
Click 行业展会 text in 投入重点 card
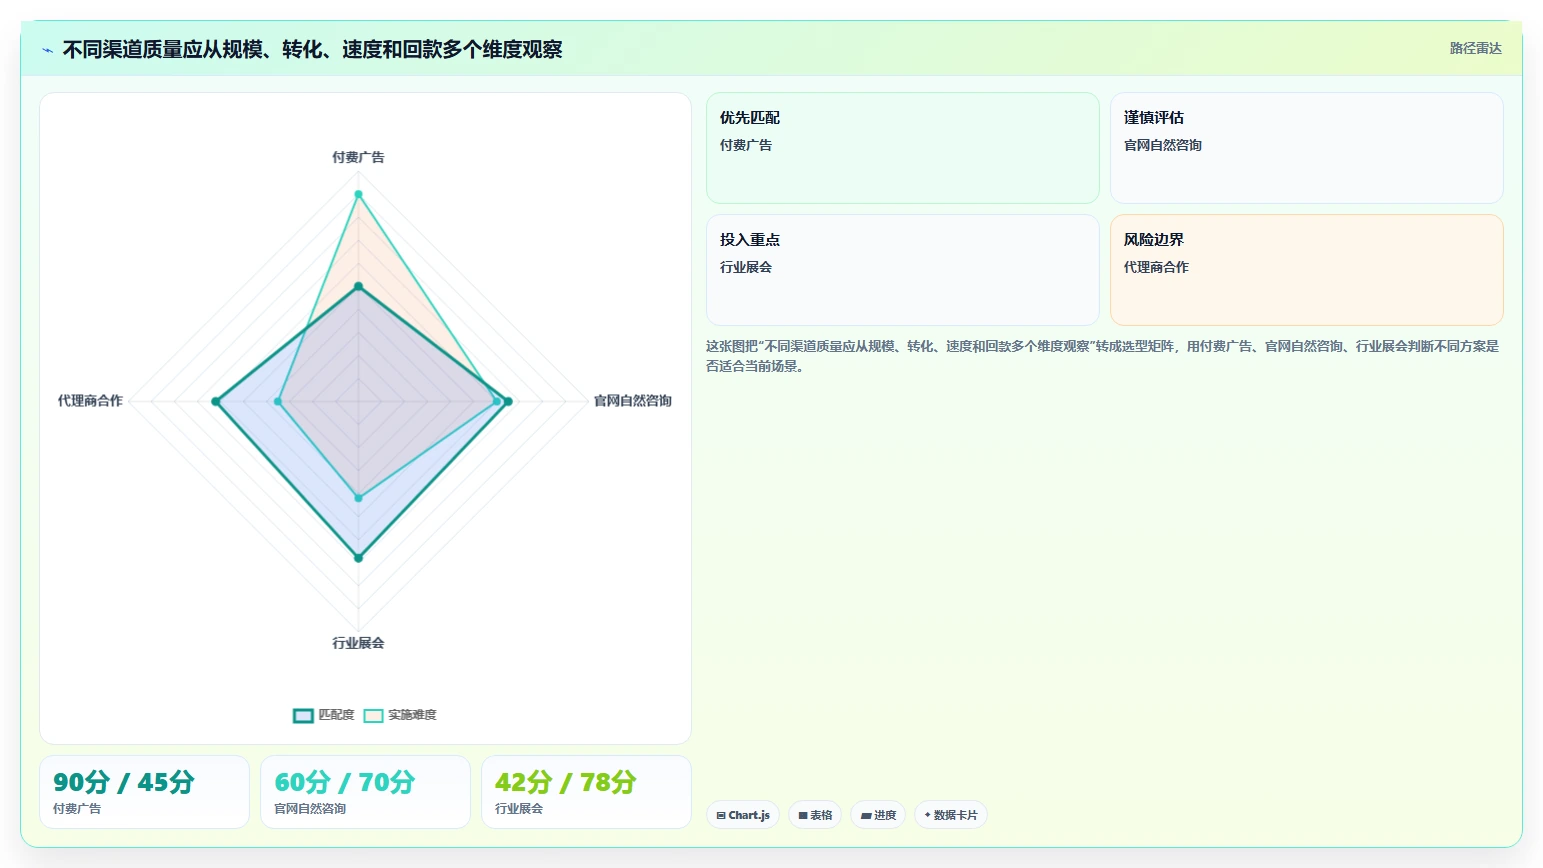pos(746,267)
